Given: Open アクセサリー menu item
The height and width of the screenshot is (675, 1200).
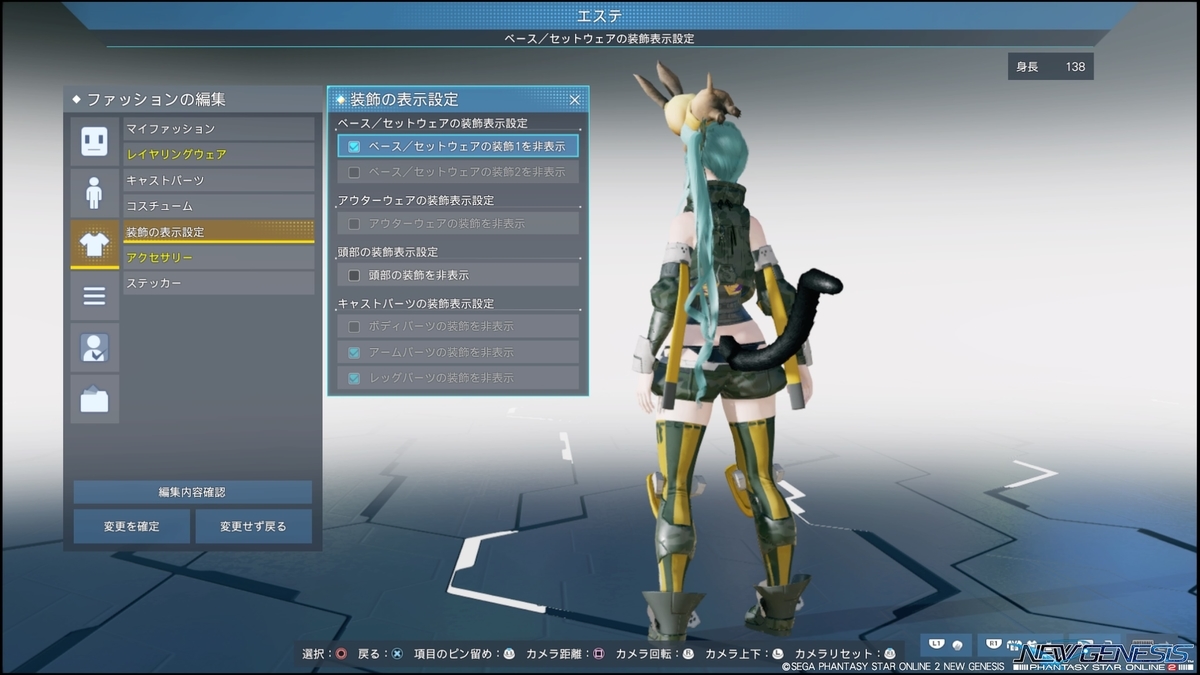Looking at the screenshot, I should [x=218, y=258].
